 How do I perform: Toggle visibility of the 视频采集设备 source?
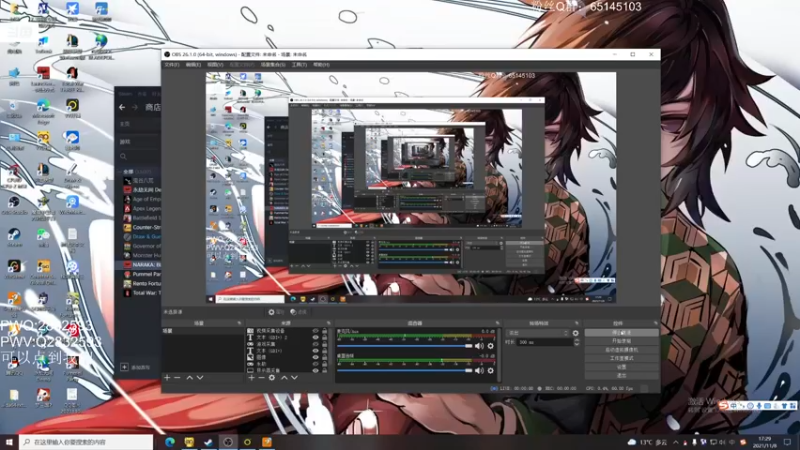[x=315, y=331]
